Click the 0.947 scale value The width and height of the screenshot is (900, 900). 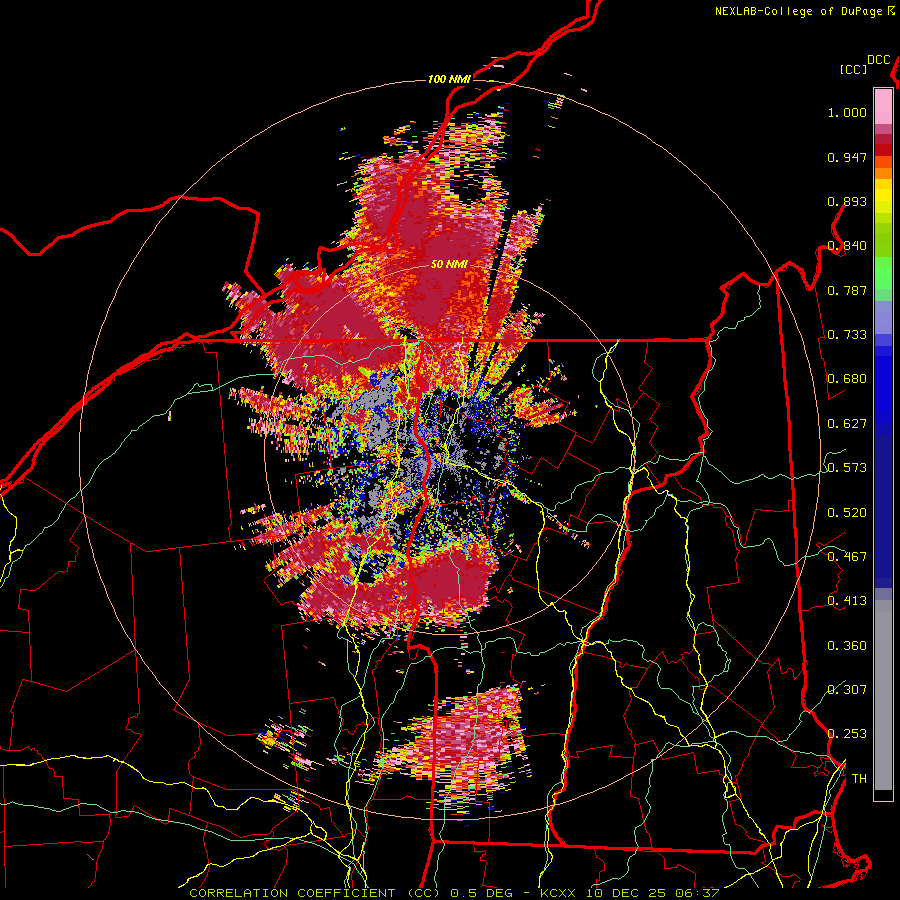pyautogui.click(x=847, y=157)
